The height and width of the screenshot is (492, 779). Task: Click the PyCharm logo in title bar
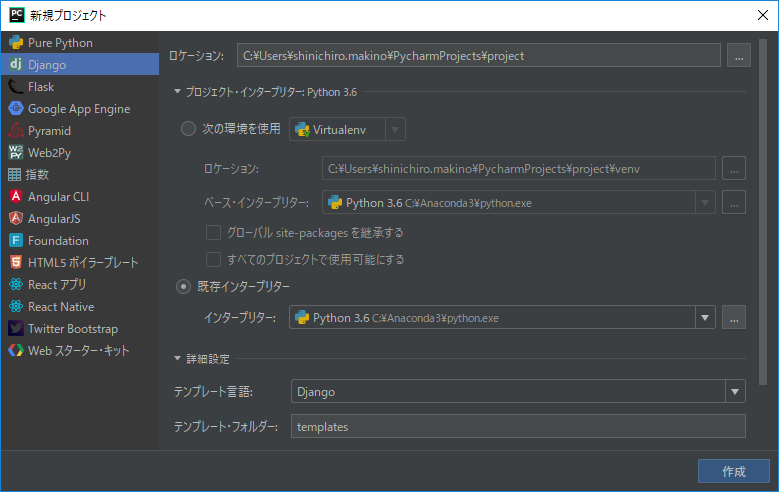click(17, 15)
